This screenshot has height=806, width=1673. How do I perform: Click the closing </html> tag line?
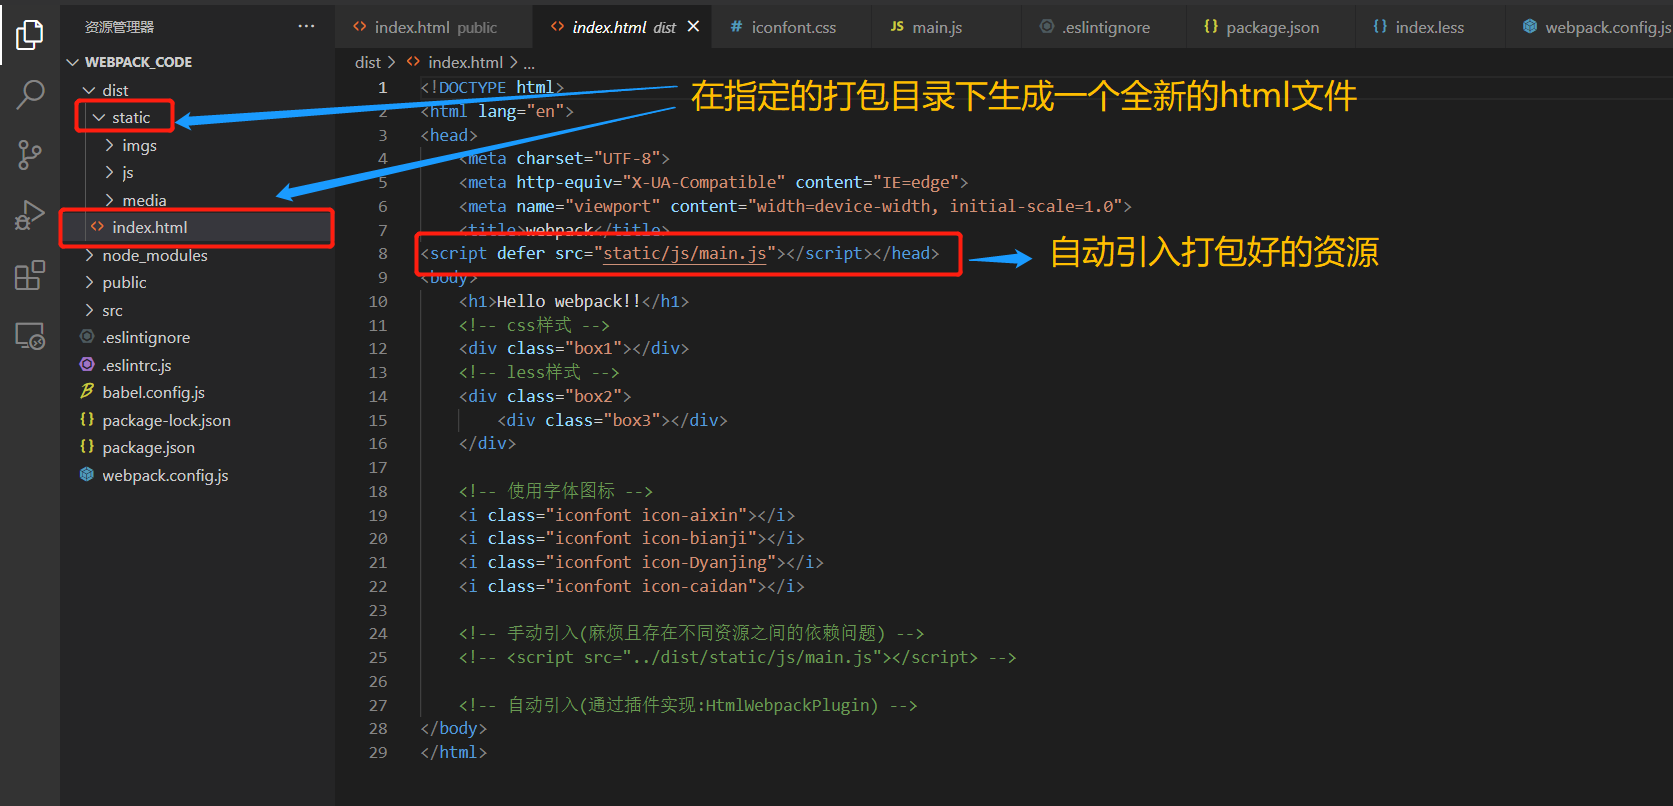click(454, 752)
